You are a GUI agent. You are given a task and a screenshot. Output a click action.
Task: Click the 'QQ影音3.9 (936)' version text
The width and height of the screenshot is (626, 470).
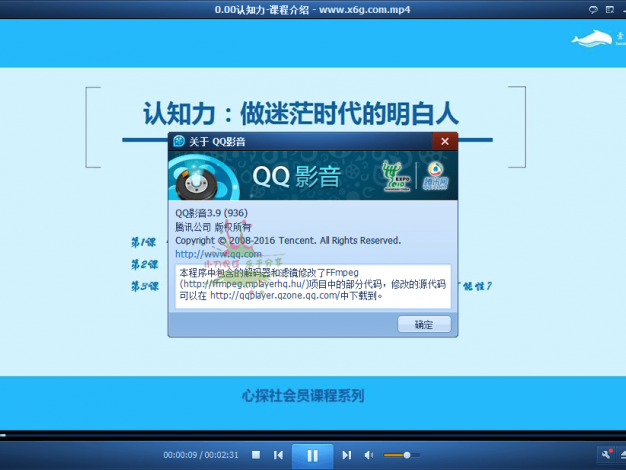point(212,213)
